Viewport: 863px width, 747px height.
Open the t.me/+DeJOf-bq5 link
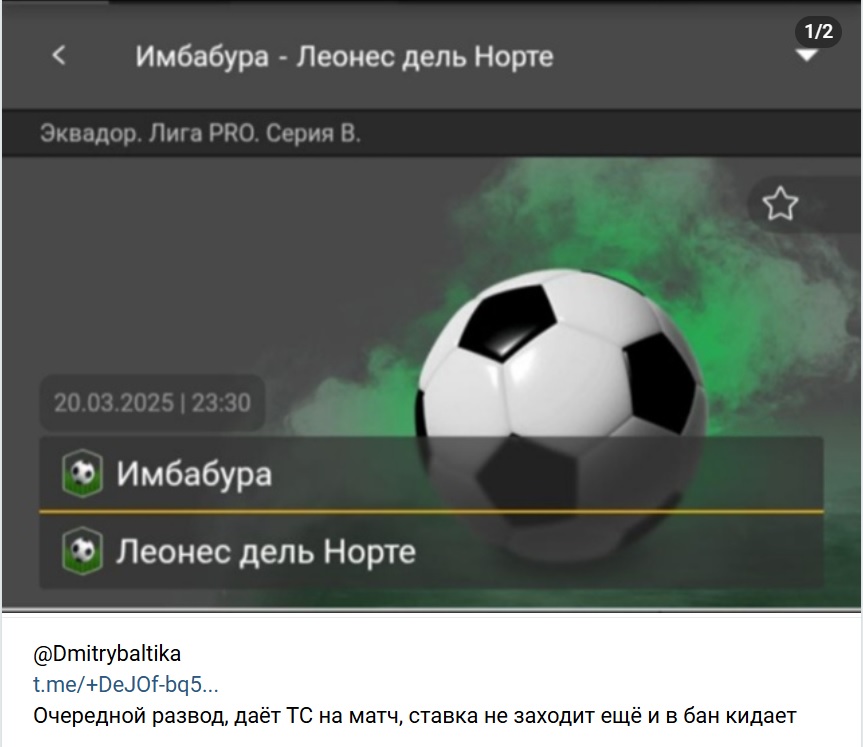pyautogui.click(x=125, y=685)
